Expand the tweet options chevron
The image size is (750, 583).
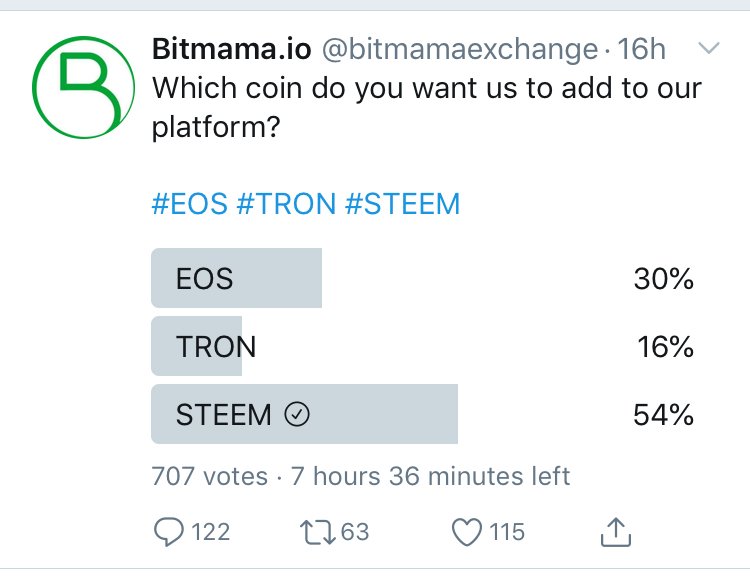coord(708,48)
